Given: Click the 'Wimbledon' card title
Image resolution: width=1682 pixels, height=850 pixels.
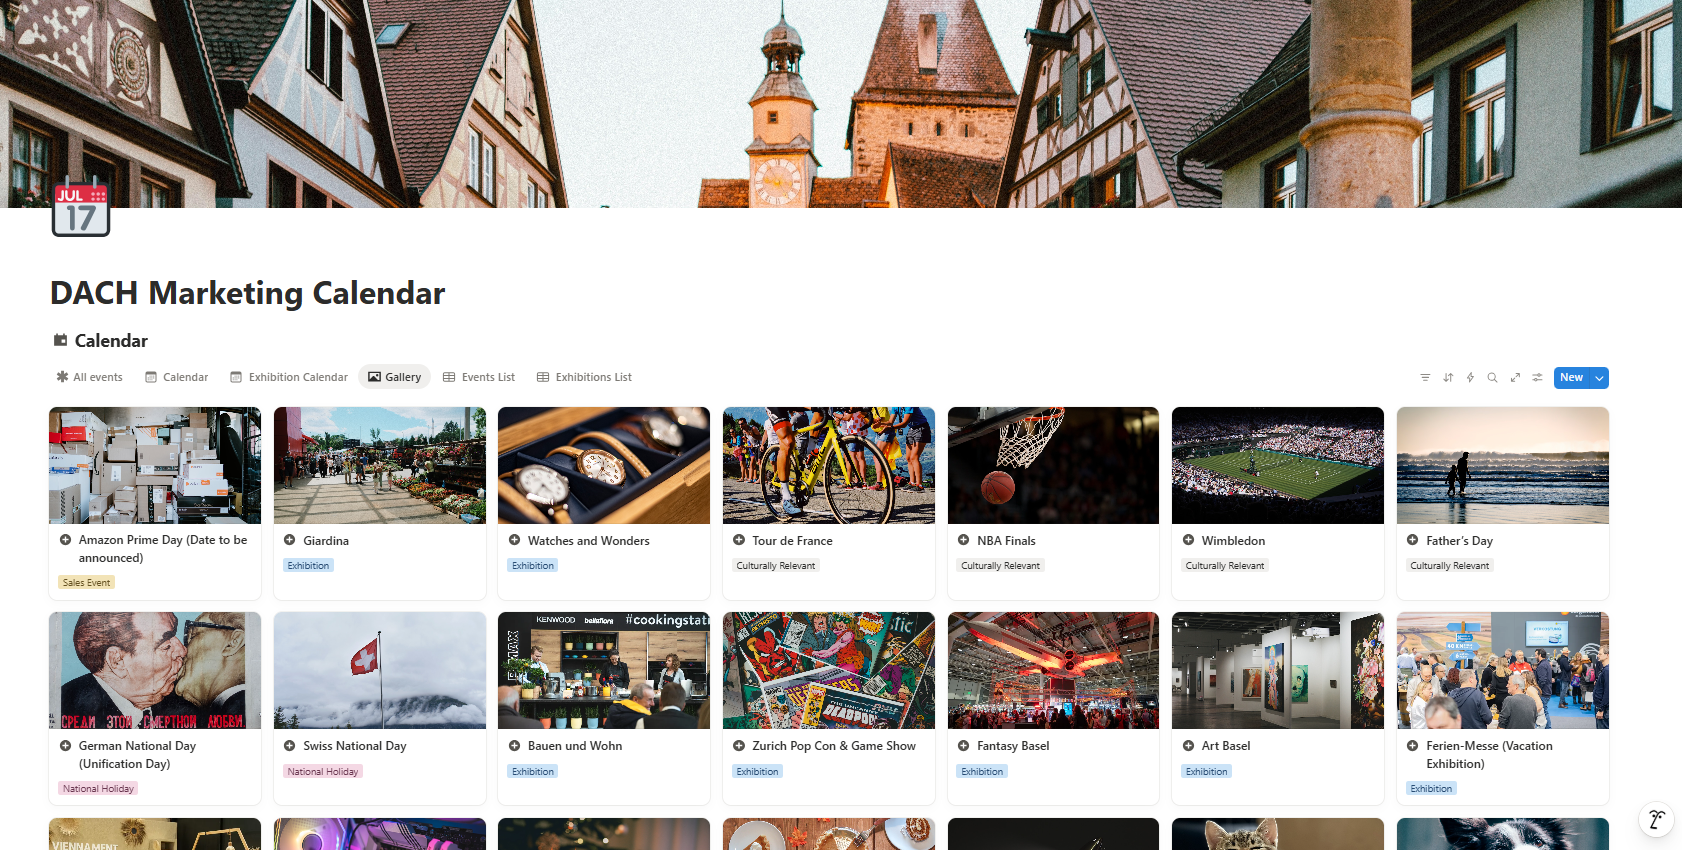Looking at the screenshot, I should (1233, 541).
